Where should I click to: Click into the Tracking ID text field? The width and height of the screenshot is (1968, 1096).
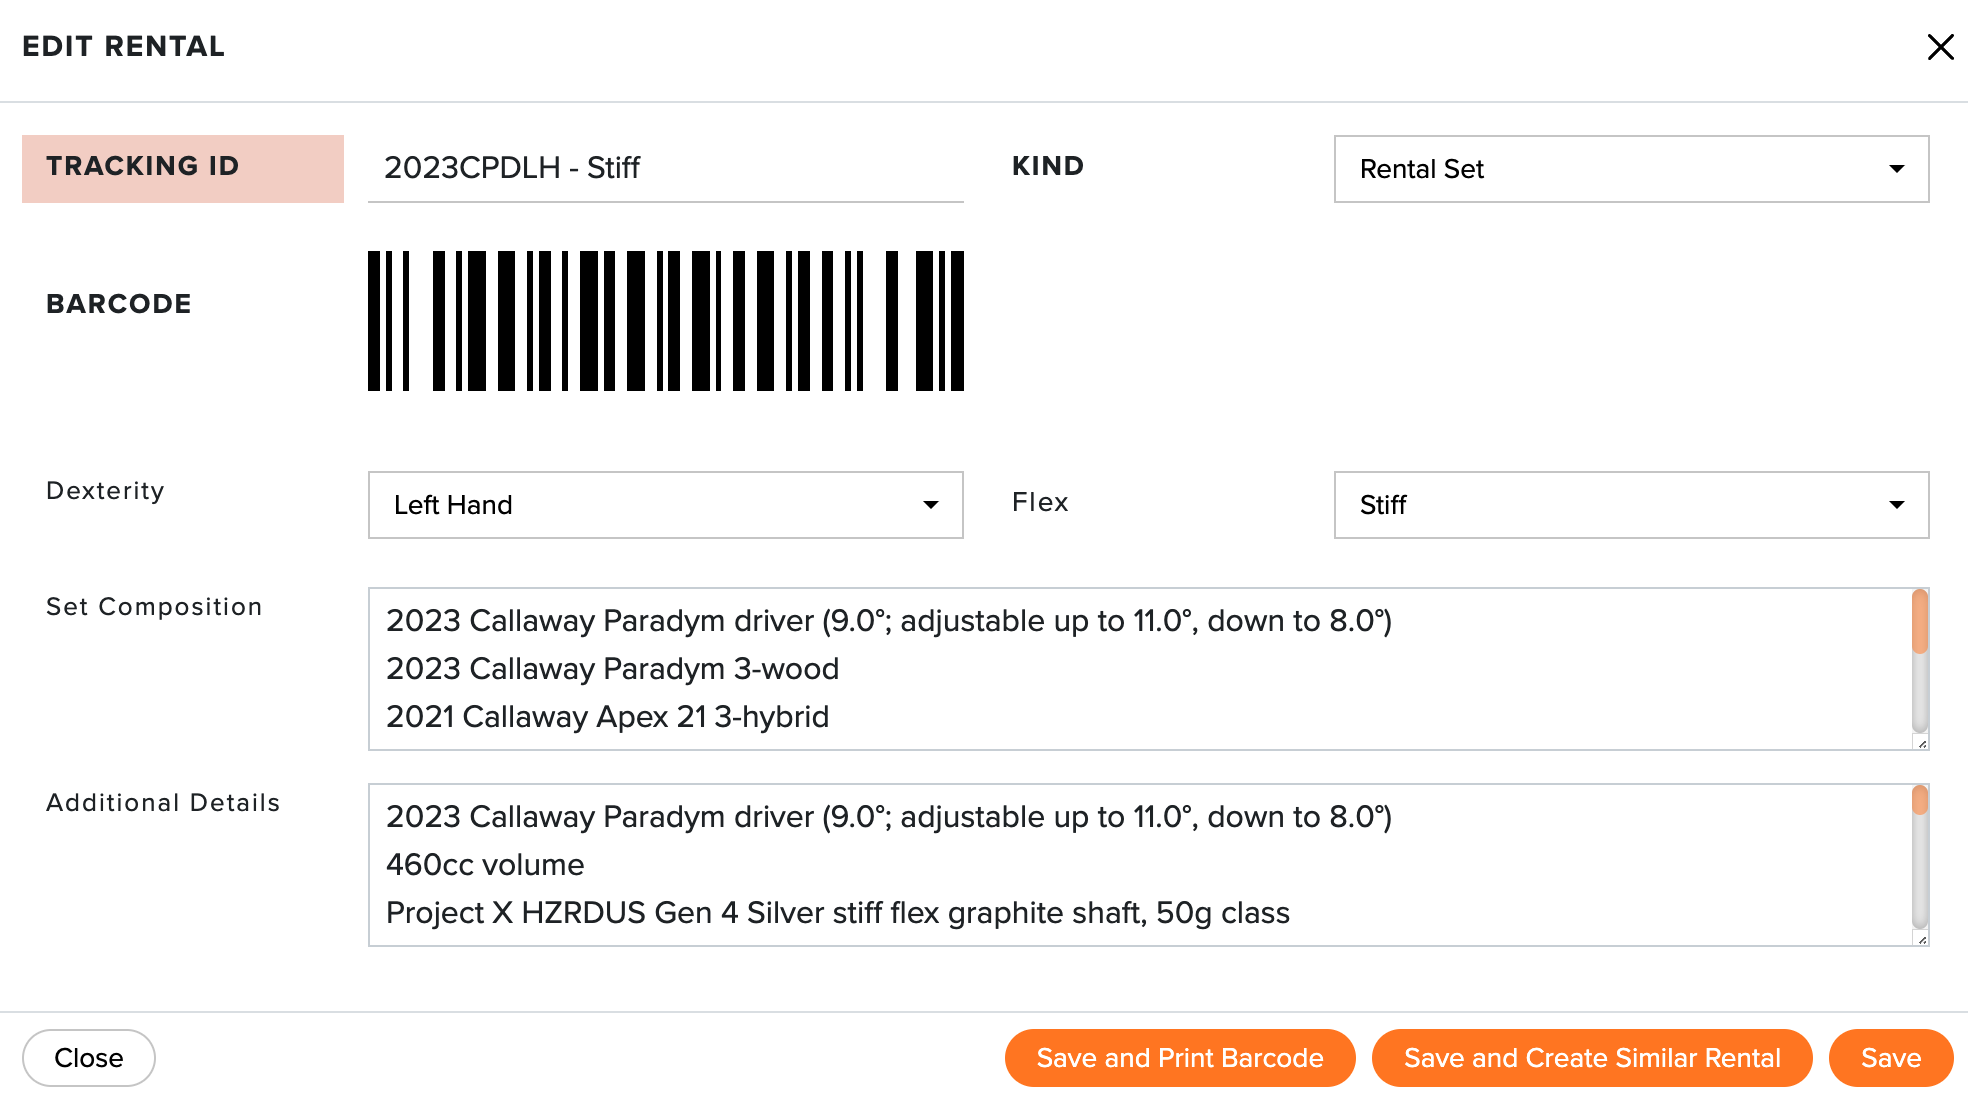pyautogui.click(x=665, y=168)
